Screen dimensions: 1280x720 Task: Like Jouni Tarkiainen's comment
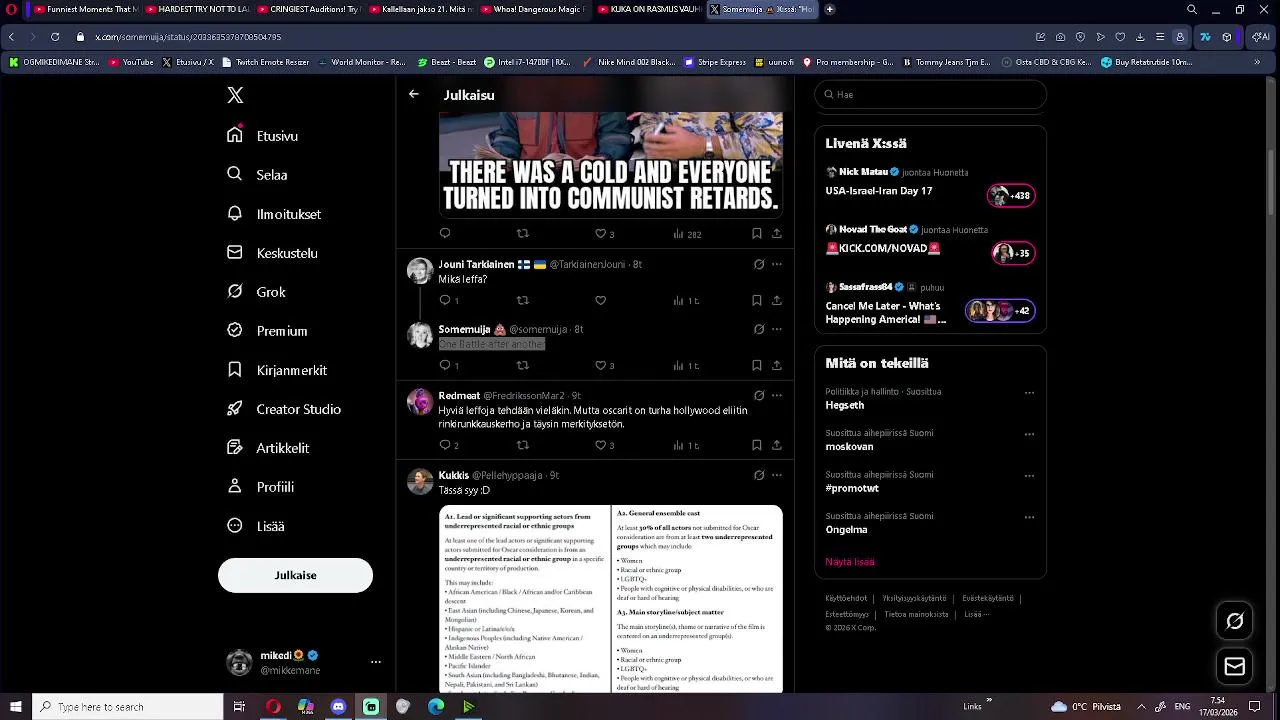(600, 300)
